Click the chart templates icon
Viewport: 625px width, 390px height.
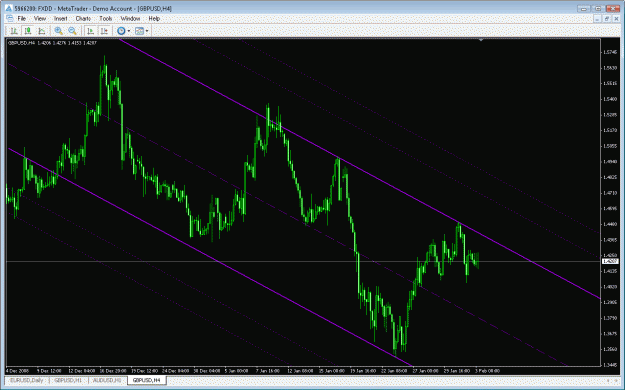click(139, 31)
